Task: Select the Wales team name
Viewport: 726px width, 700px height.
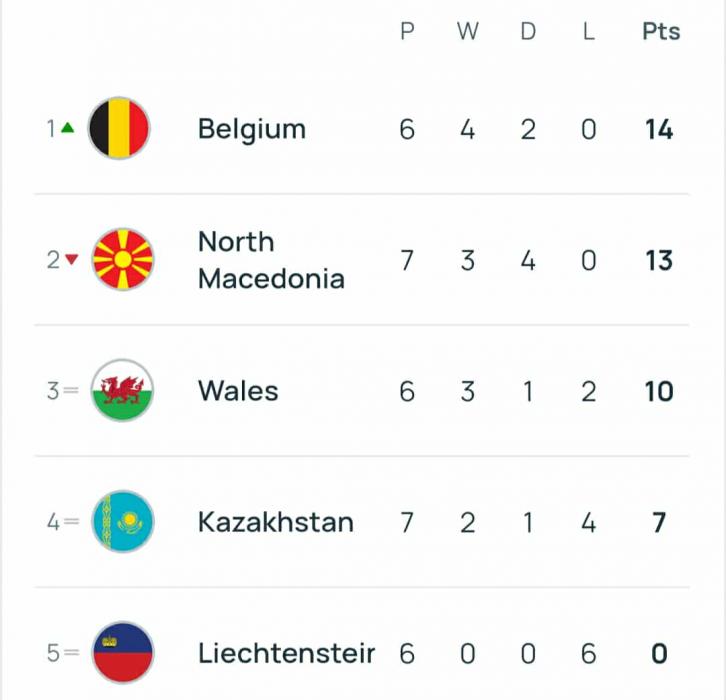Action: point(238,391)
